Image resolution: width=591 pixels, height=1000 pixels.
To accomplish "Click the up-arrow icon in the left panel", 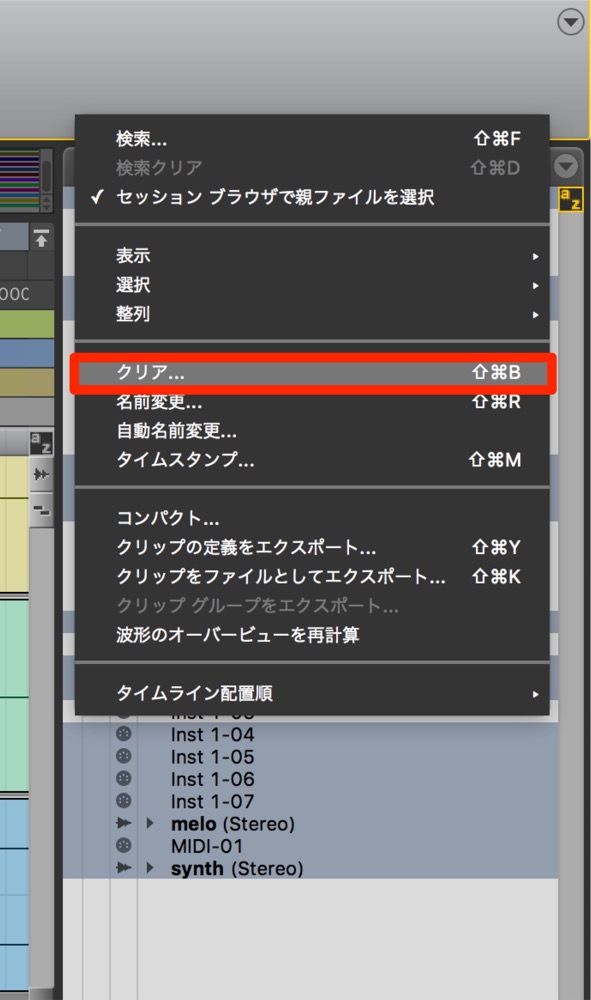I will (41, 239).
